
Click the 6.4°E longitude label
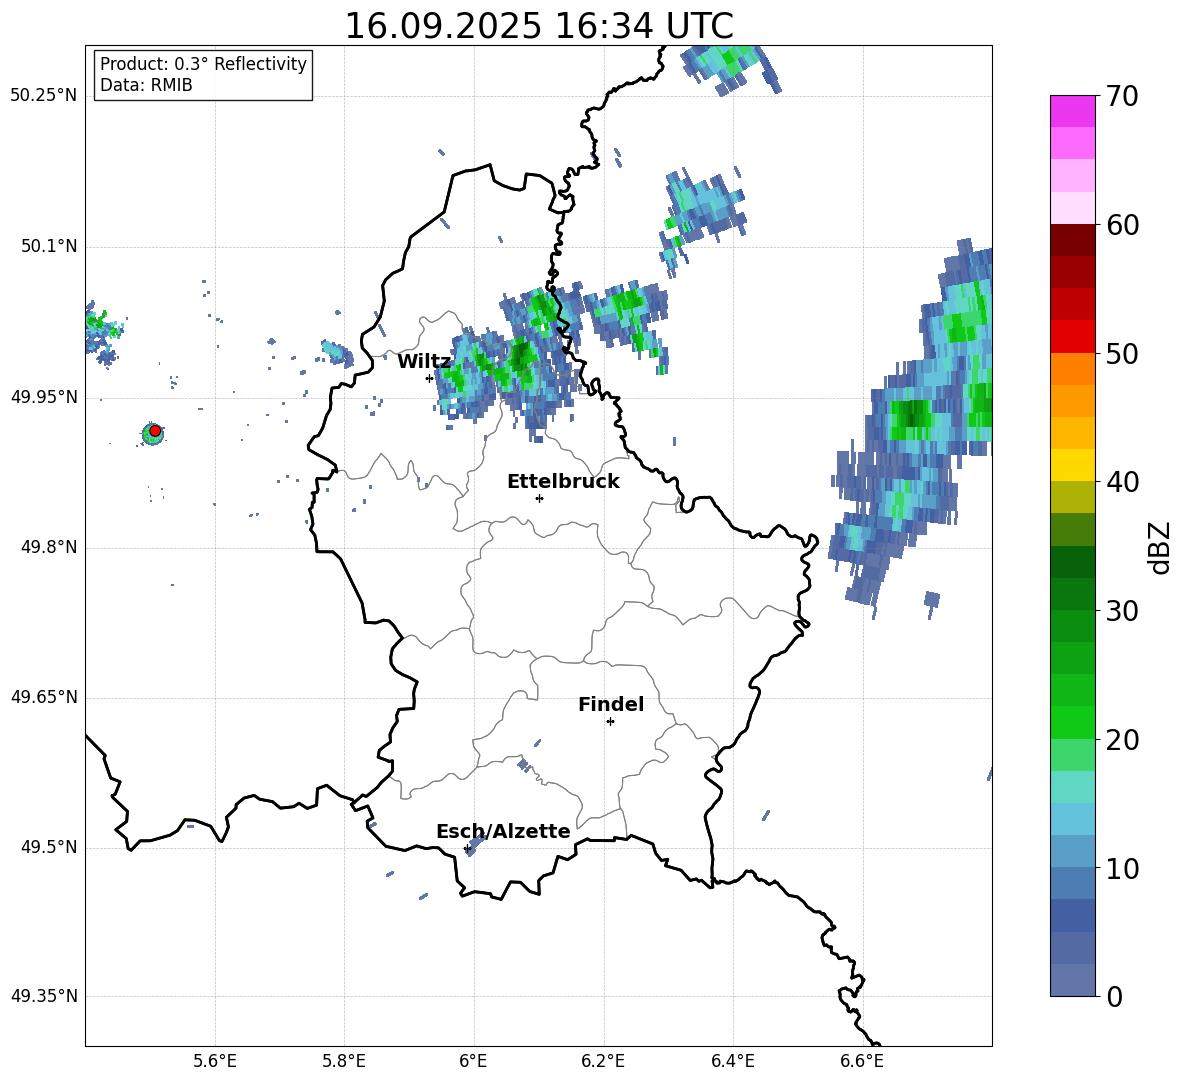click(x=732, y=1062)
